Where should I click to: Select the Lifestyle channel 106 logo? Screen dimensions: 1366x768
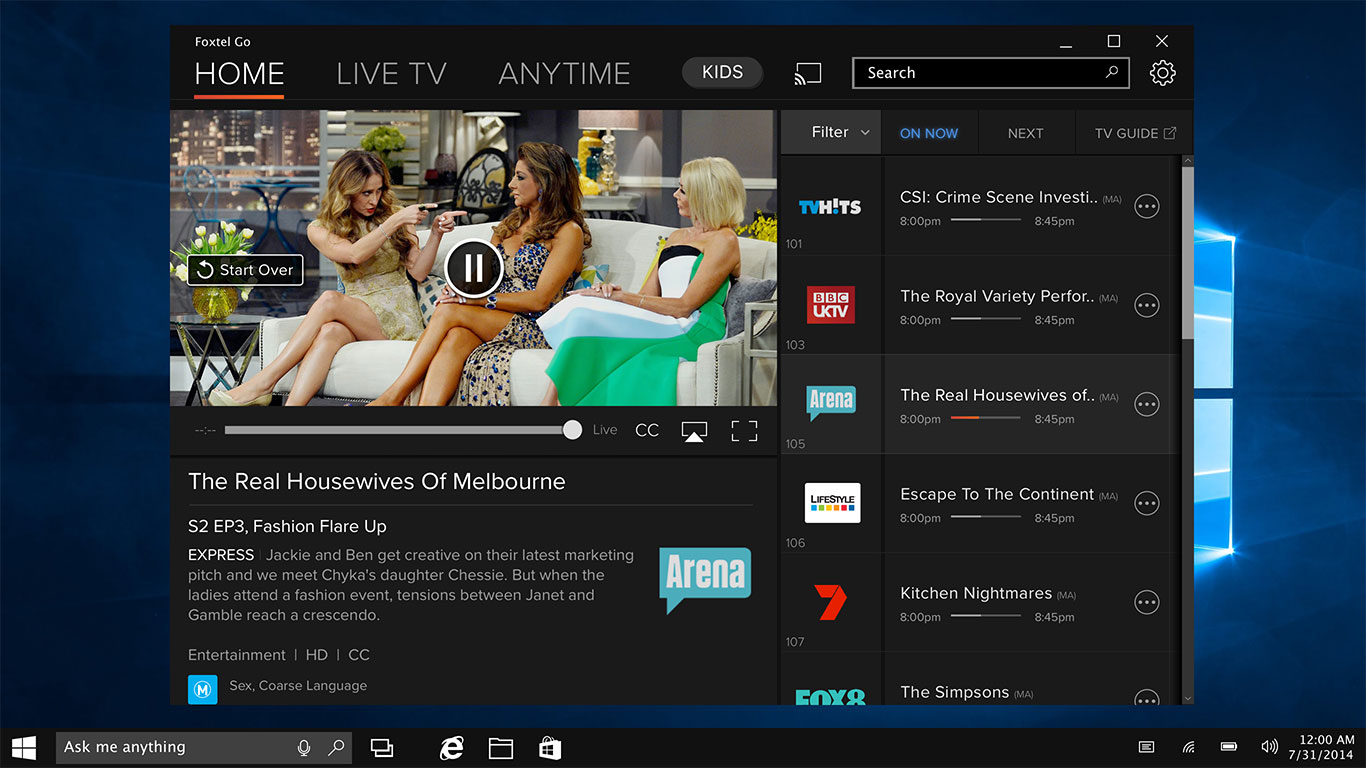click(x=832, y=502)
